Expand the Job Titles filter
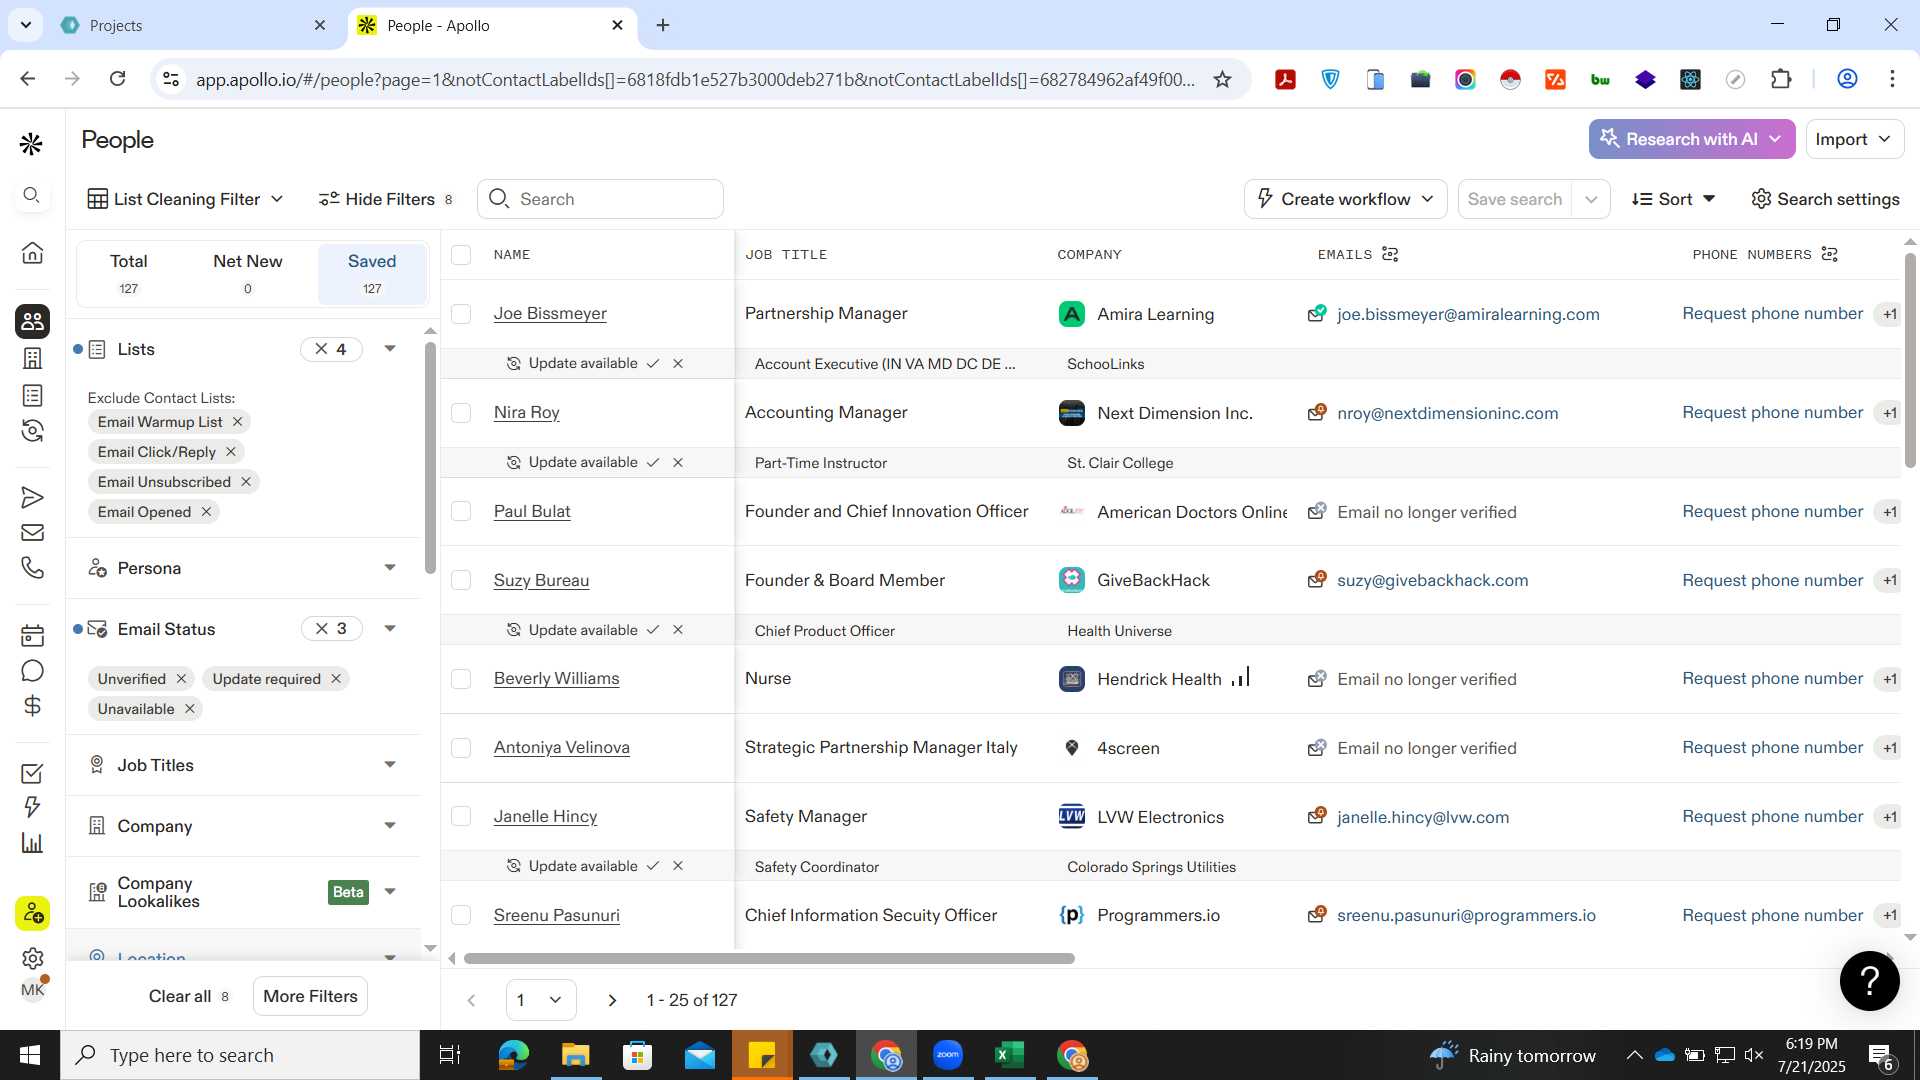1920x1080 pixels. (x=390, y=765)
